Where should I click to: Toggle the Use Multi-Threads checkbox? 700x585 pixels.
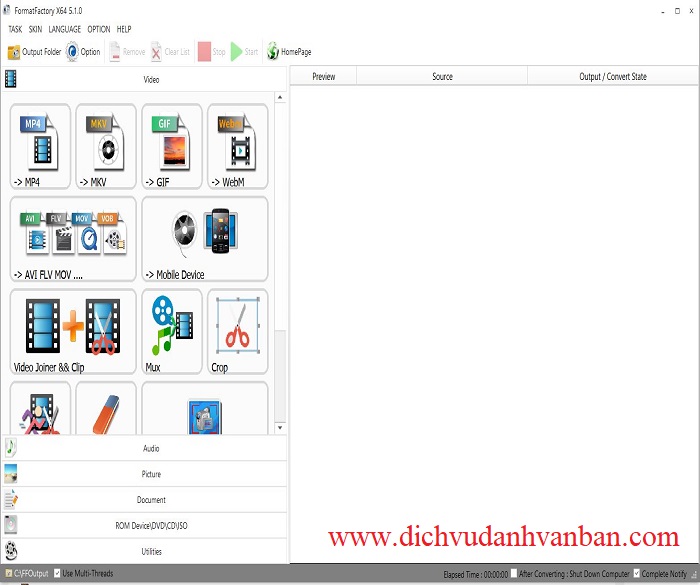[57, 573]
